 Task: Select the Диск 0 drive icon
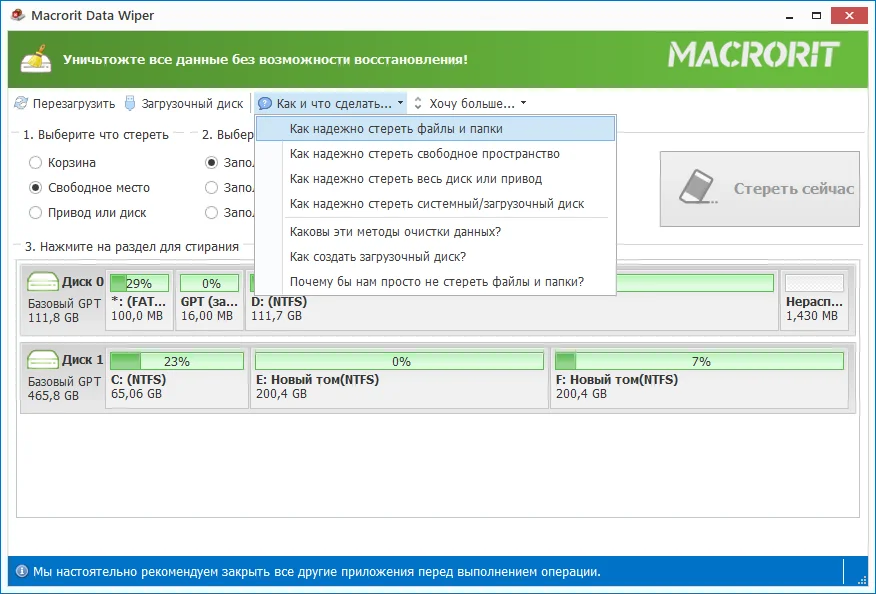[42, 281]
